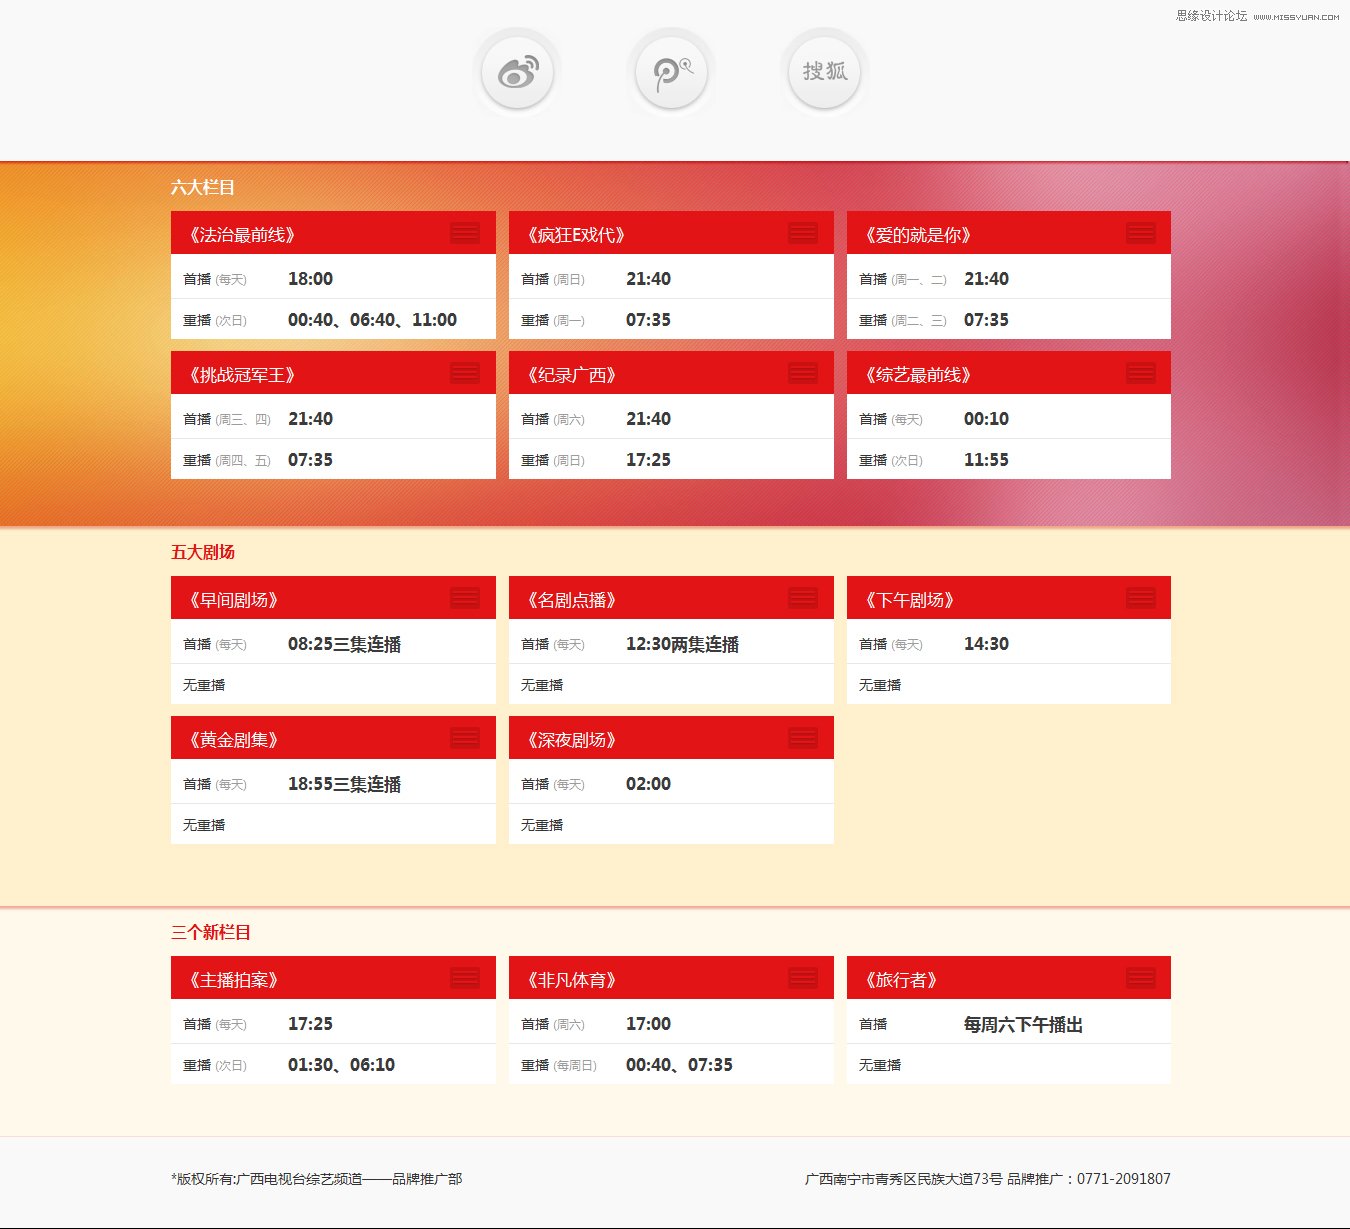
Task: Select the 《深夜剧场》 header title
Action: (x=571, y=740)
